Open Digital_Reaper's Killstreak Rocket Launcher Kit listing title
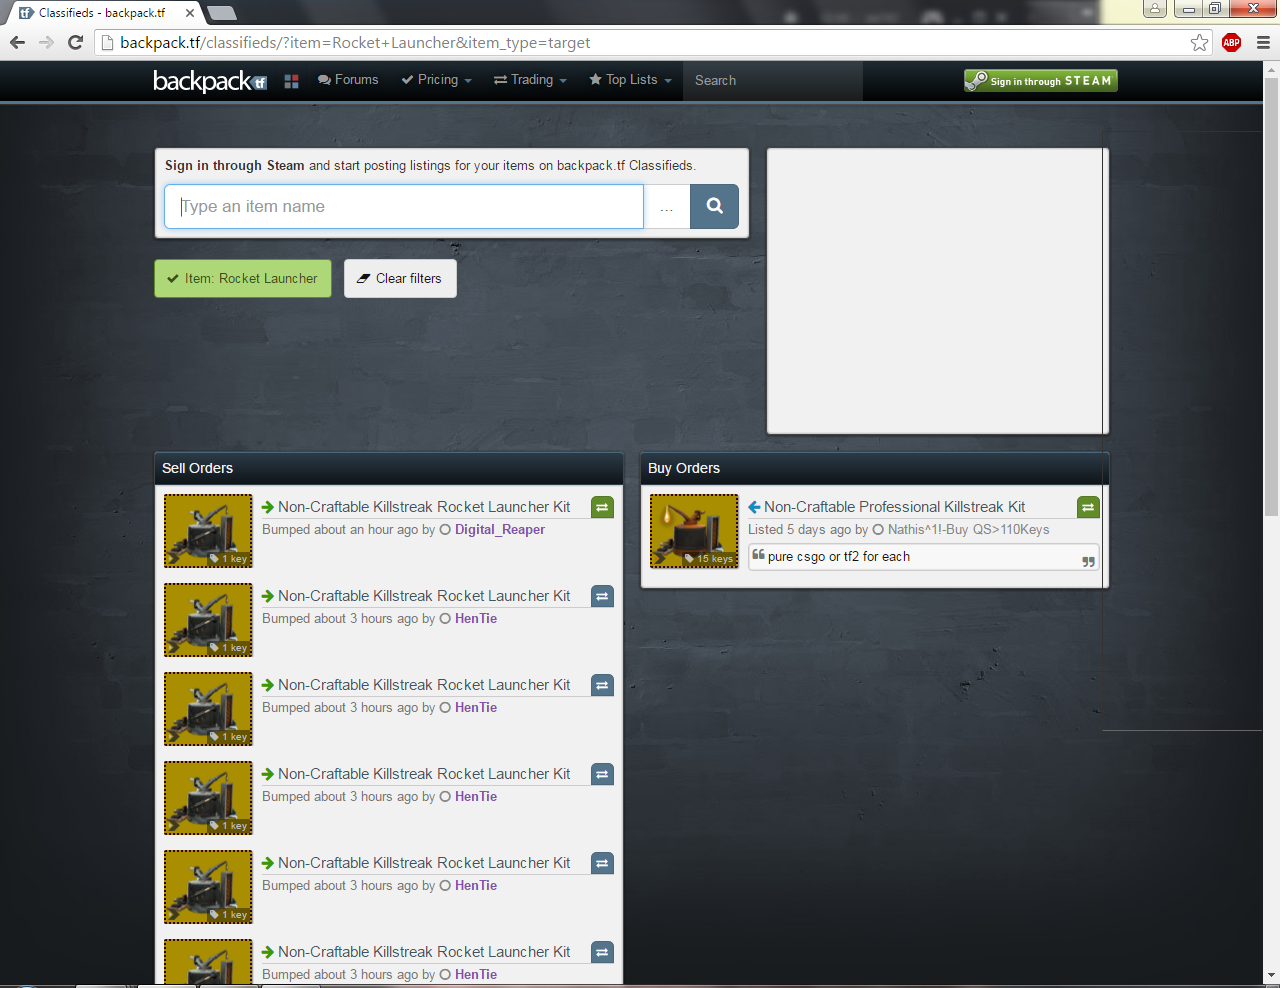Screen dimensions: 1282x988 pos(424,507)
